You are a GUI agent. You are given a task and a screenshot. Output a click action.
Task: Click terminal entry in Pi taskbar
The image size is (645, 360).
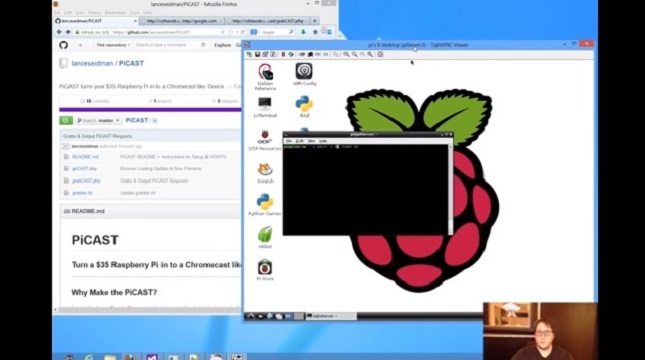point(331,316)
